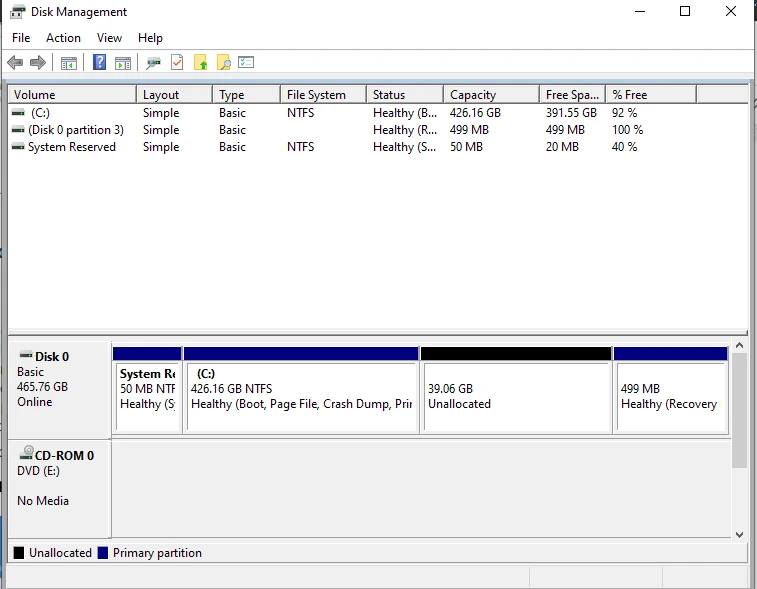Click the drive icon beside System Reserved
Screen dimensions: 757x589
point(18,146)
